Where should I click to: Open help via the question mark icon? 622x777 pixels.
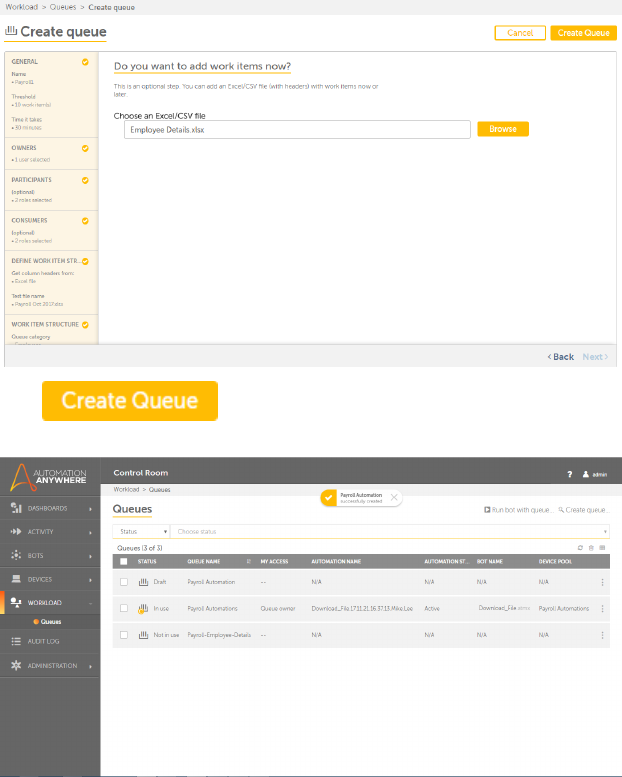[x=569, y=474]
